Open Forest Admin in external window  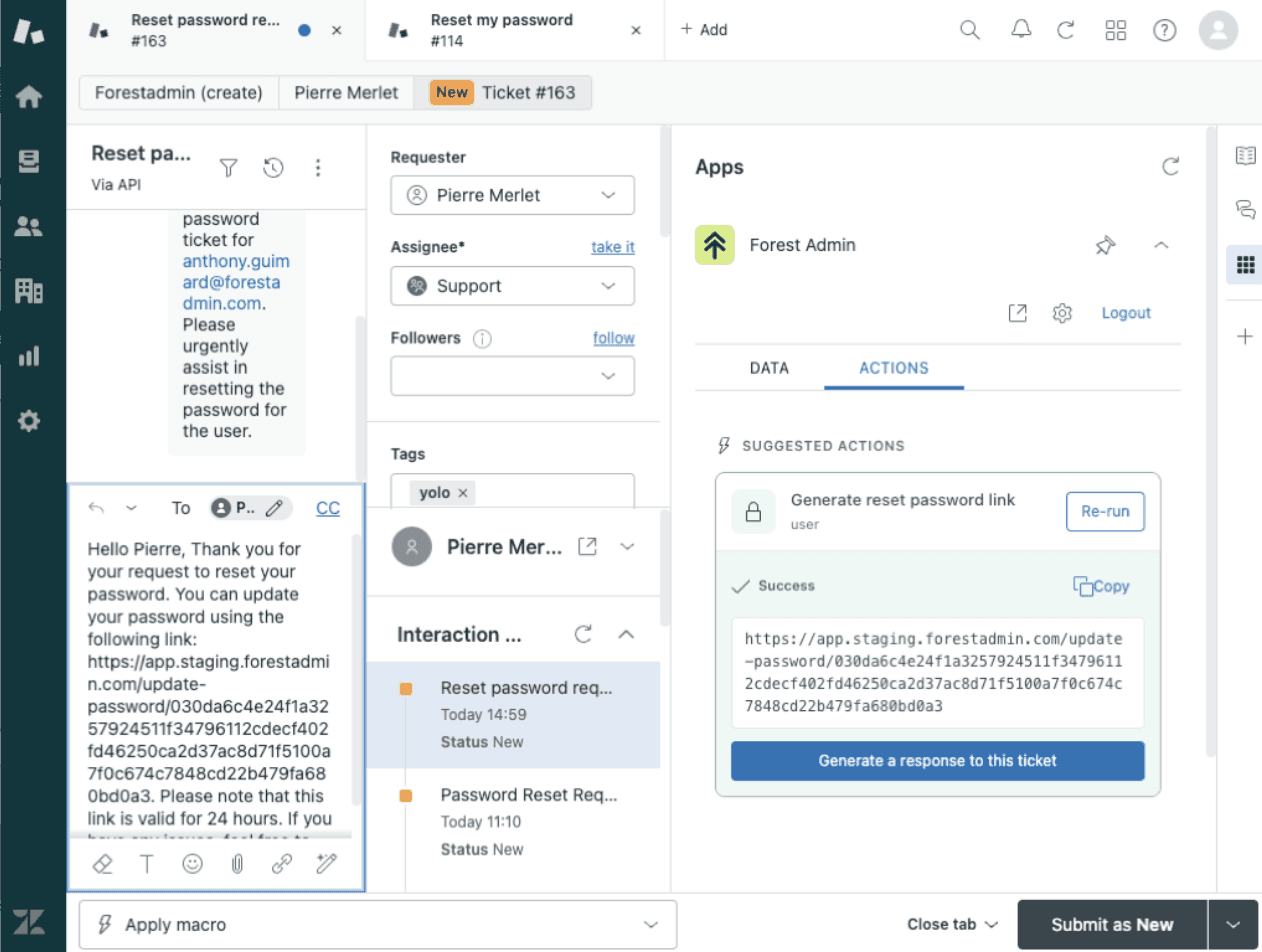click(x=1017, y=313)
